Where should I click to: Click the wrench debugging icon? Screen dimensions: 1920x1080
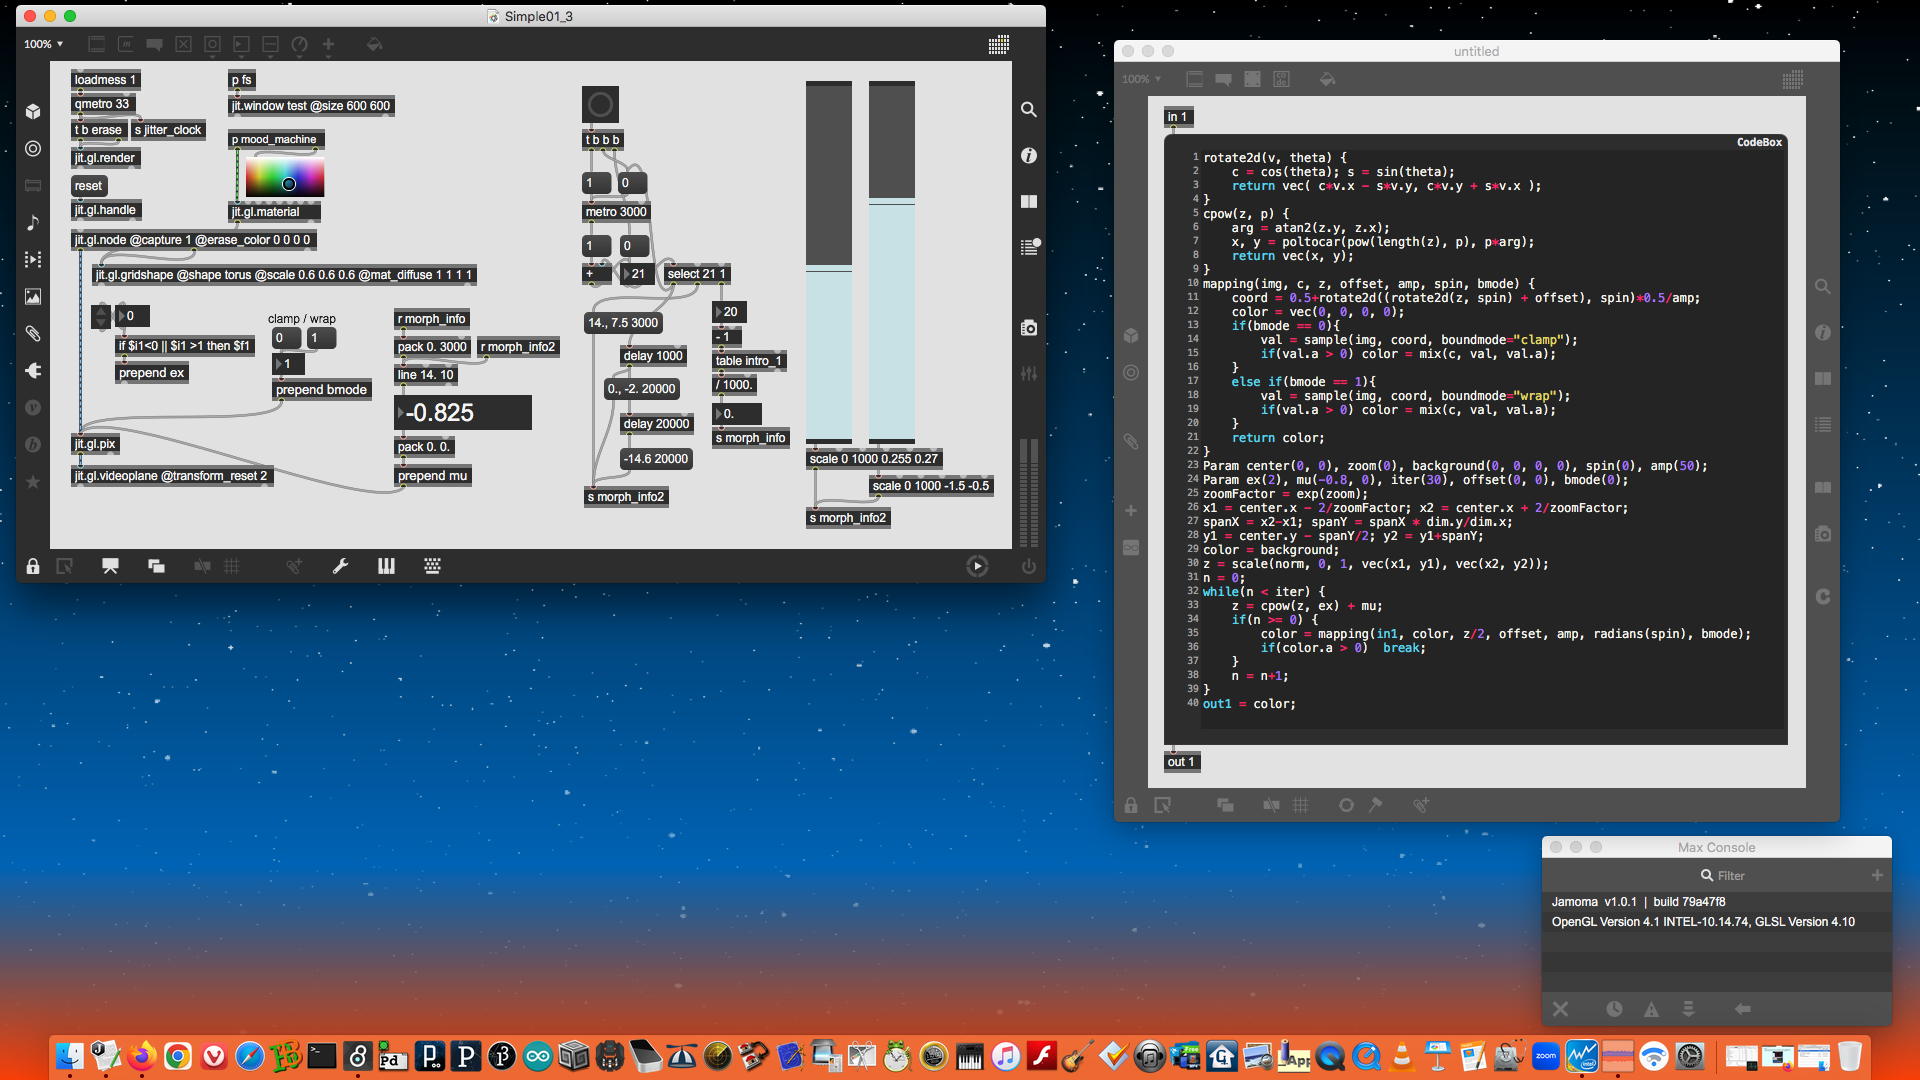[340, 566]
